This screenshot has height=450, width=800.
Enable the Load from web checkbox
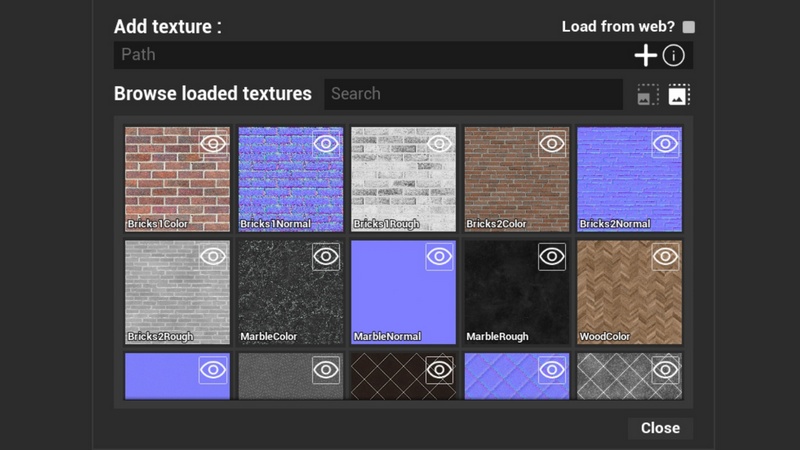click(688, 27)
